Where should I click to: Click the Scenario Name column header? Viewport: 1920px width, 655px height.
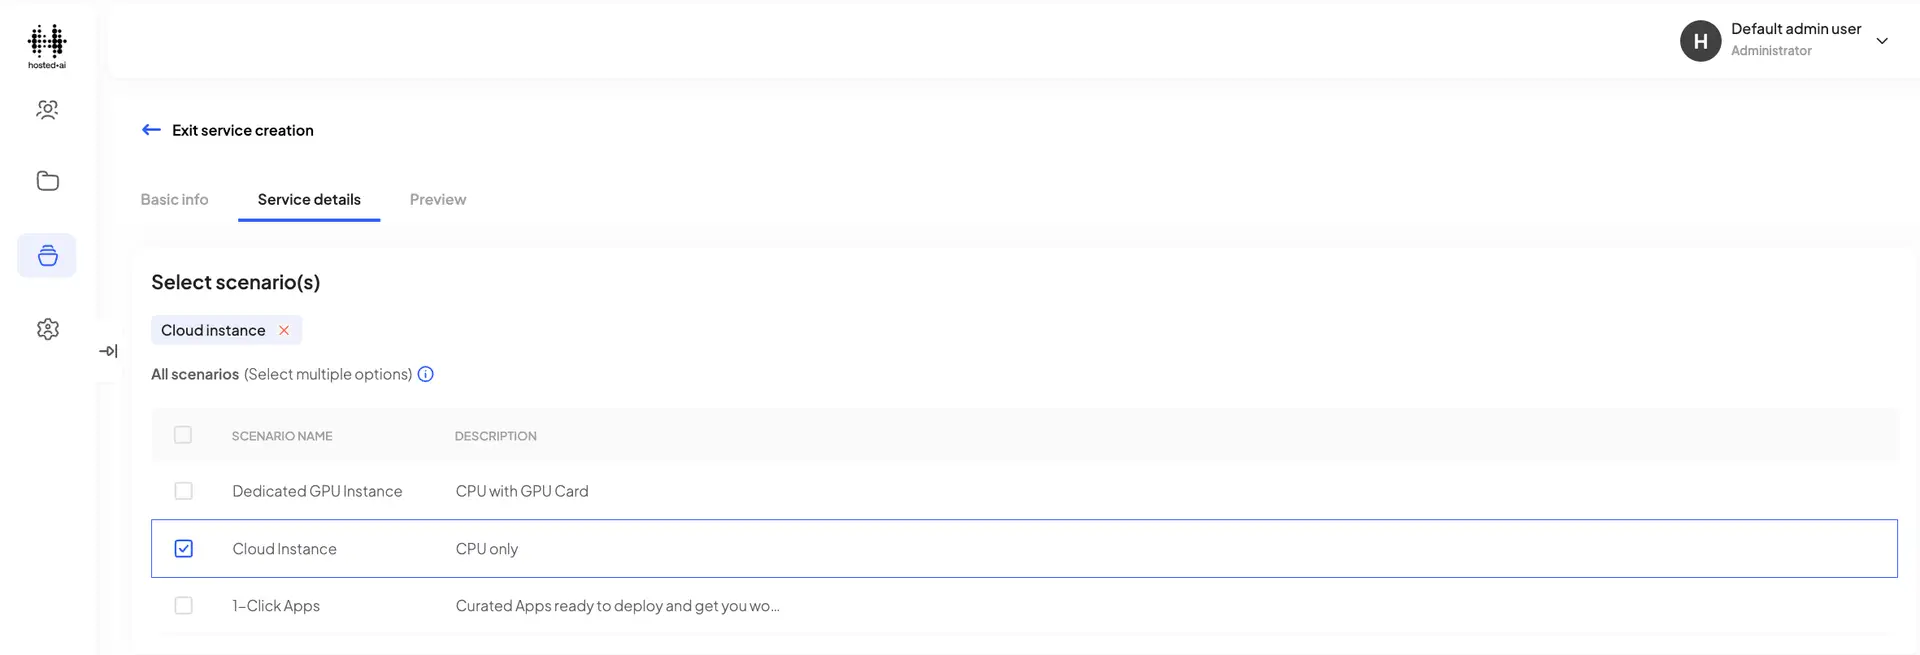(x=282, y=436)
